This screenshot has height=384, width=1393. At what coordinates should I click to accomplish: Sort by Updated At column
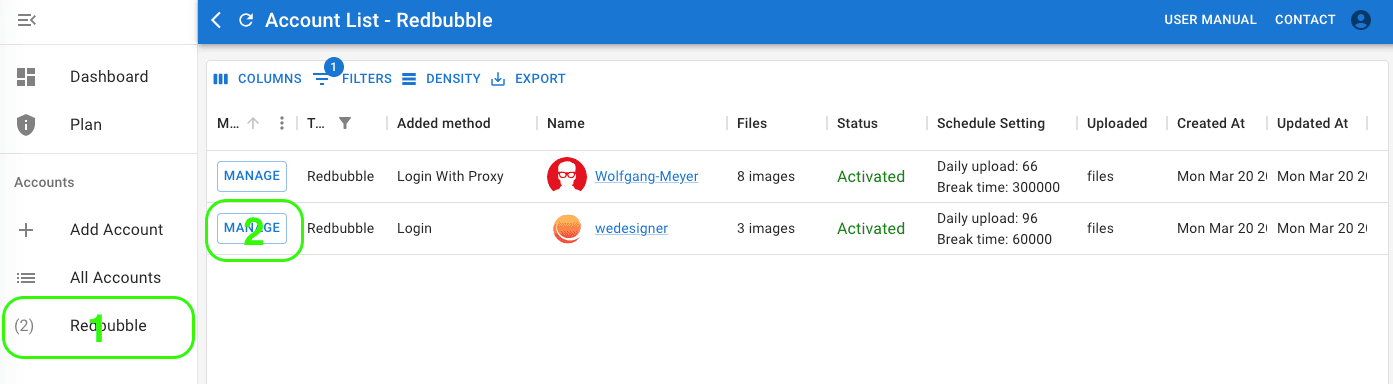(x=1313, y=124)
